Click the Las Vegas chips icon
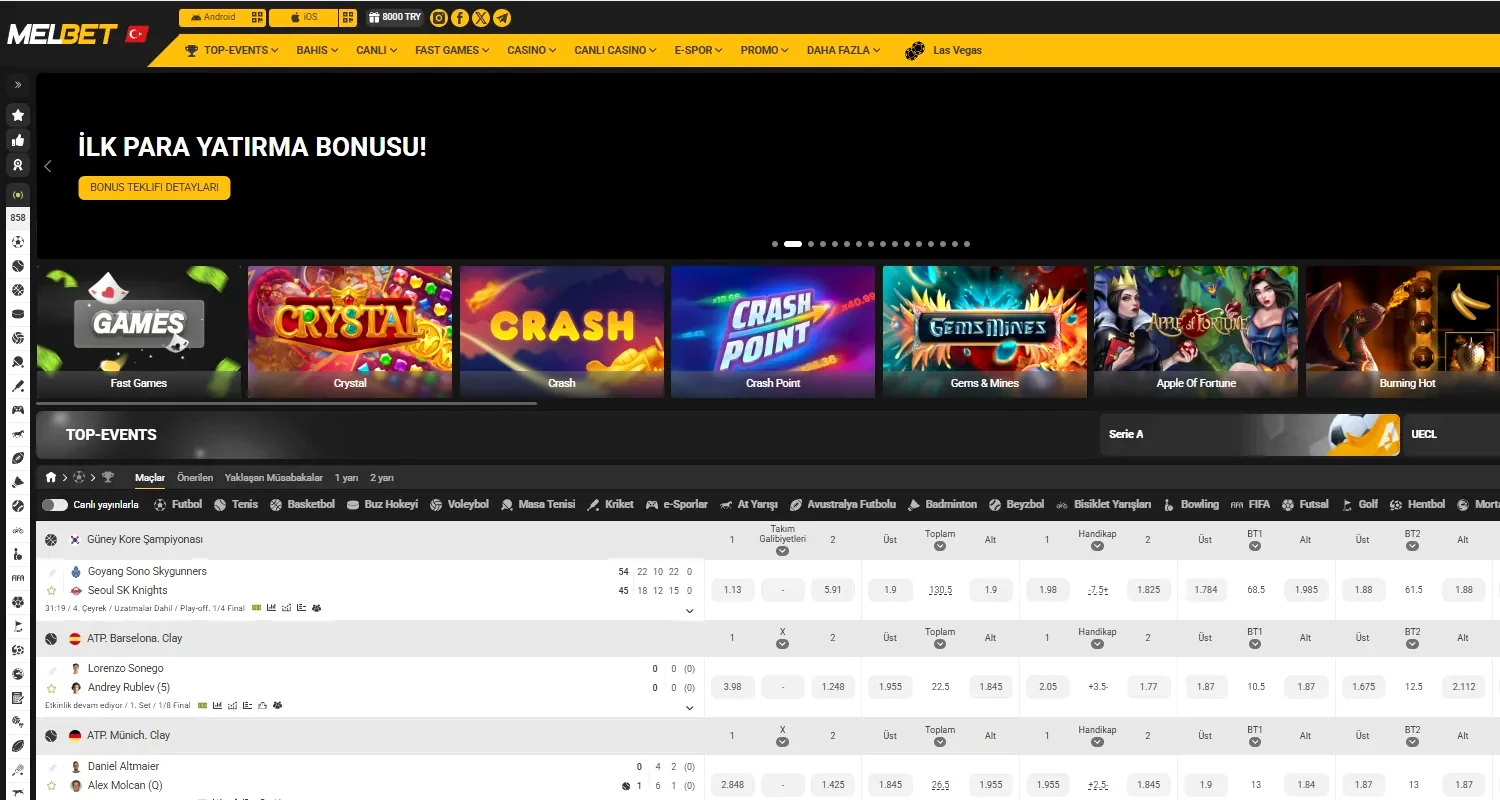 (914, 50)
